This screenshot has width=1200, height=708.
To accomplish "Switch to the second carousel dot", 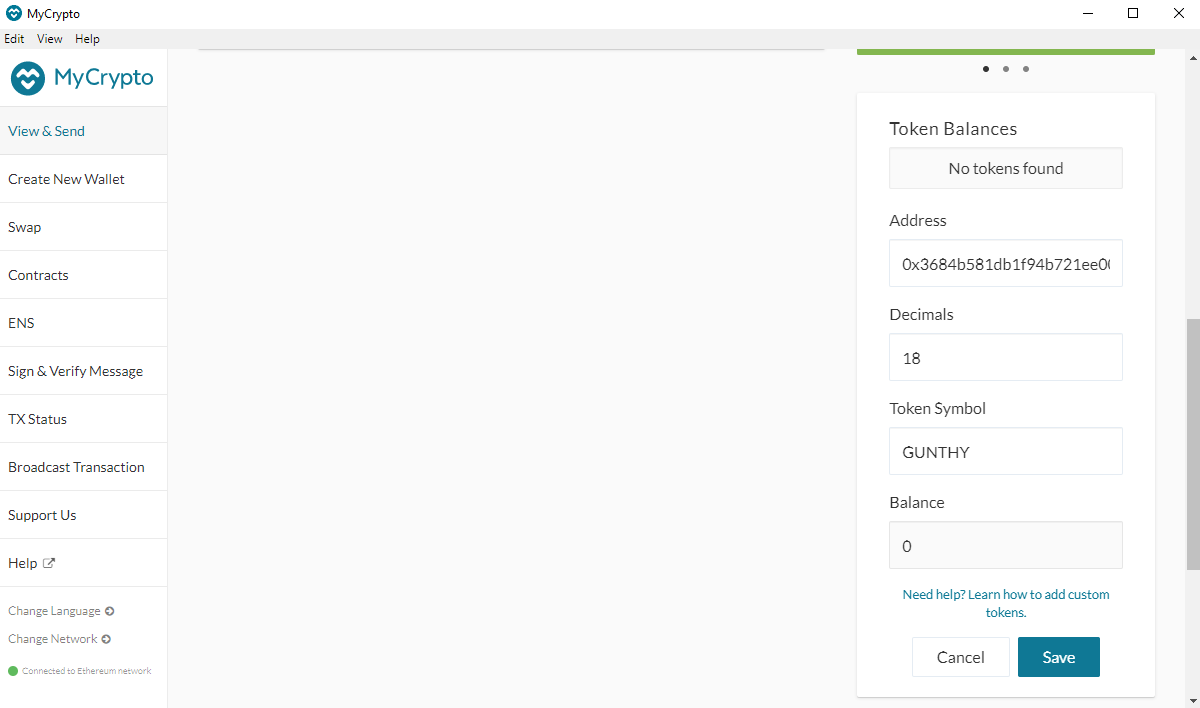I will [x=1006, y=69].
